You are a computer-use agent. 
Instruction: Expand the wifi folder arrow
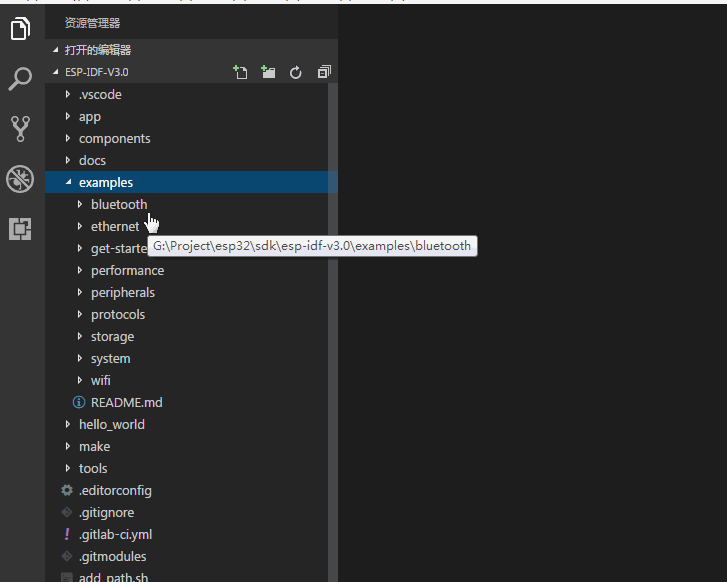80,380
